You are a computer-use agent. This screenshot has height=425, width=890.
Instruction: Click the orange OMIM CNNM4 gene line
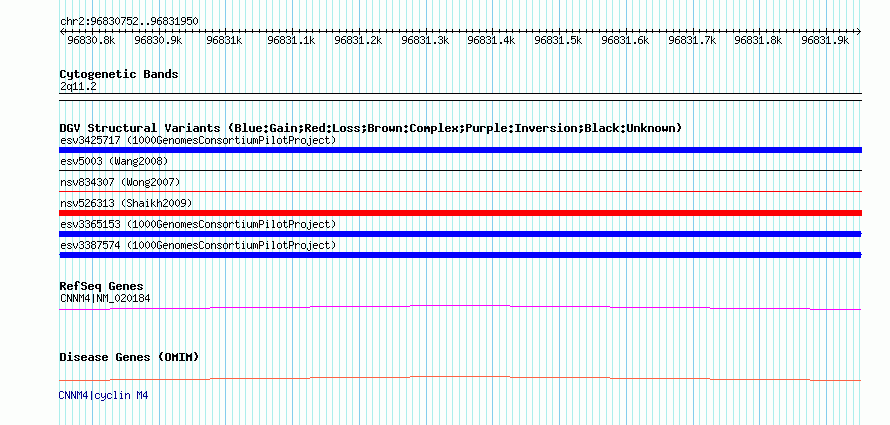click(x=460, y=378)
